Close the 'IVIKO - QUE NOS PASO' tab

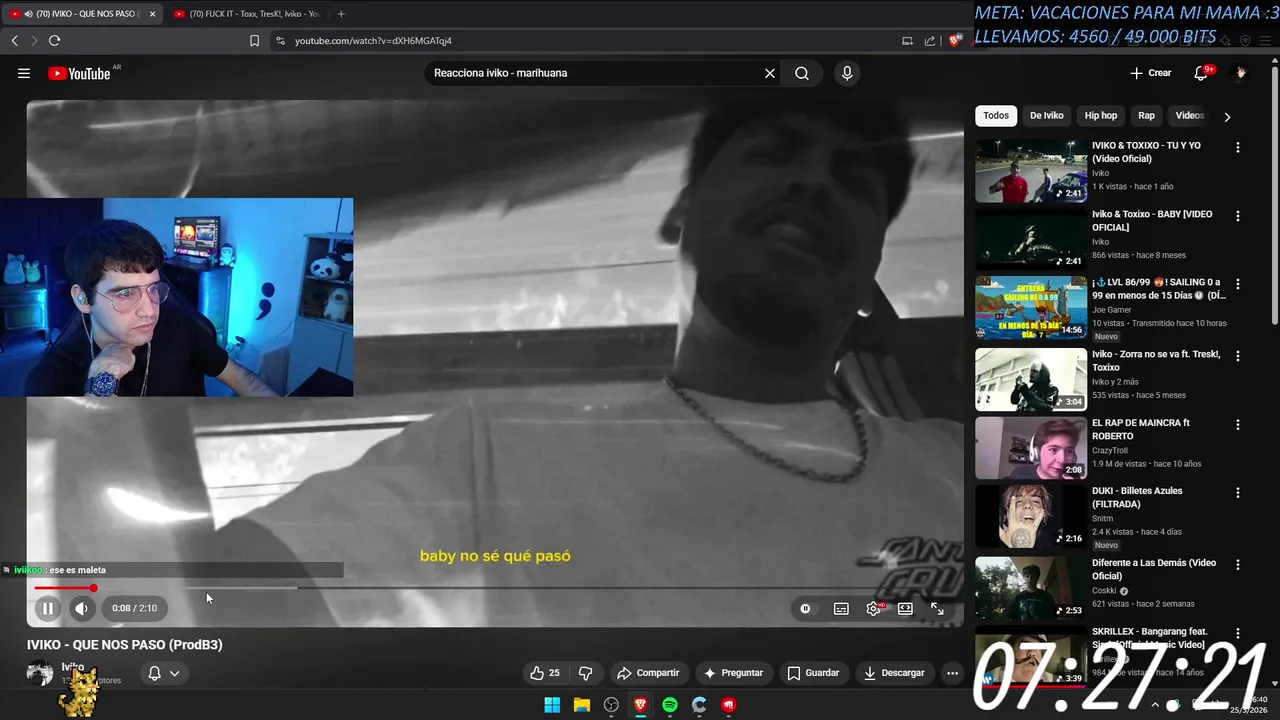152,14
